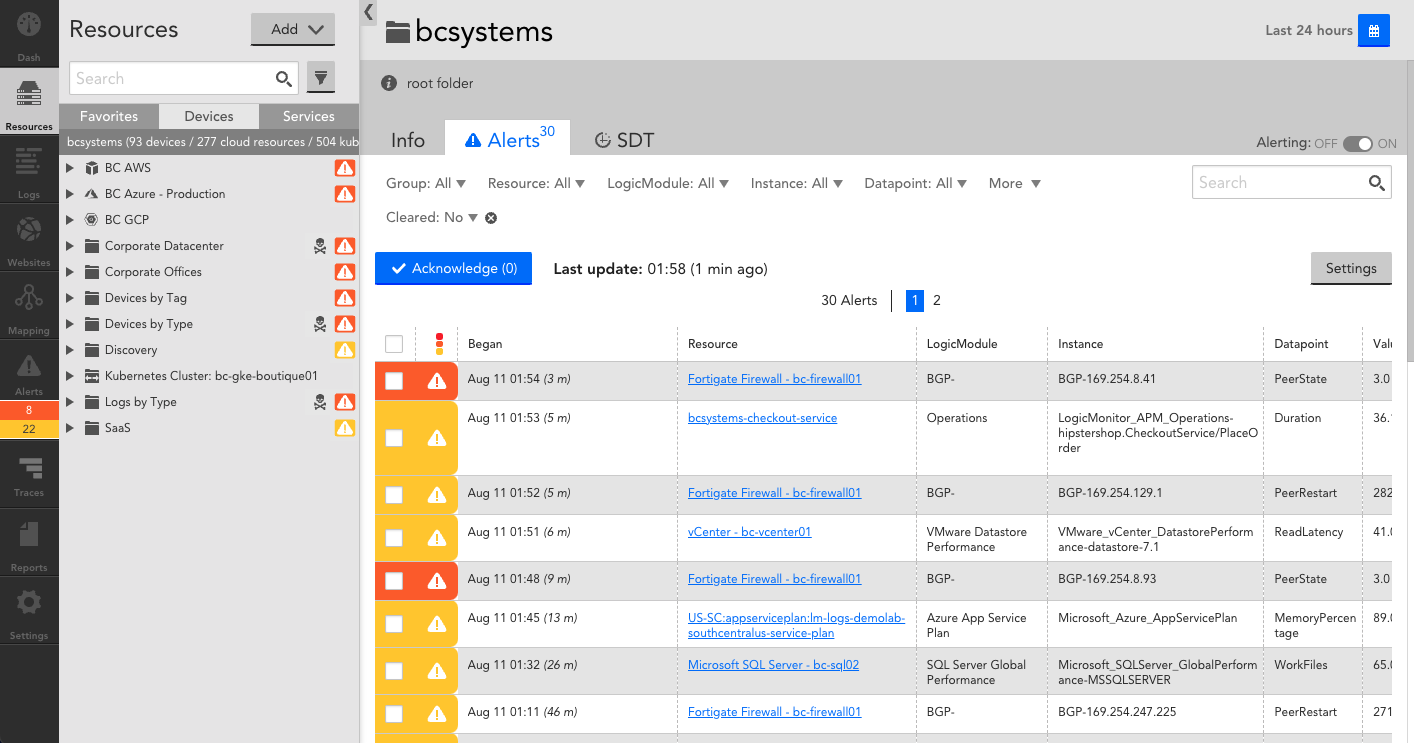Open the Resources navigation icon
Image resolution: width=1414 pixels, height=743 pixels.
[29, 94]
